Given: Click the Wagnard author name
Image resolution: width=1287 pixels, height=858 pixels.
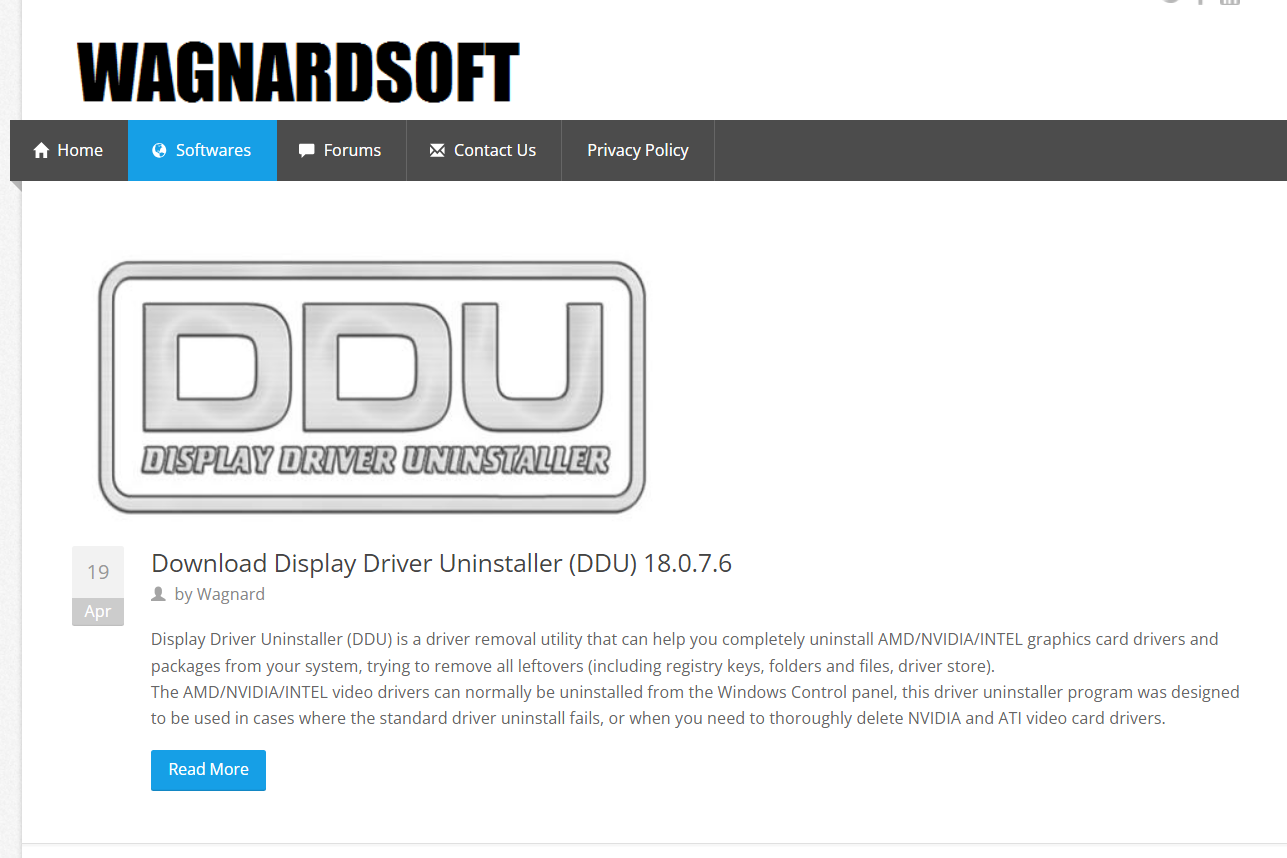Looking at the screenshot, I should [230, 594].
